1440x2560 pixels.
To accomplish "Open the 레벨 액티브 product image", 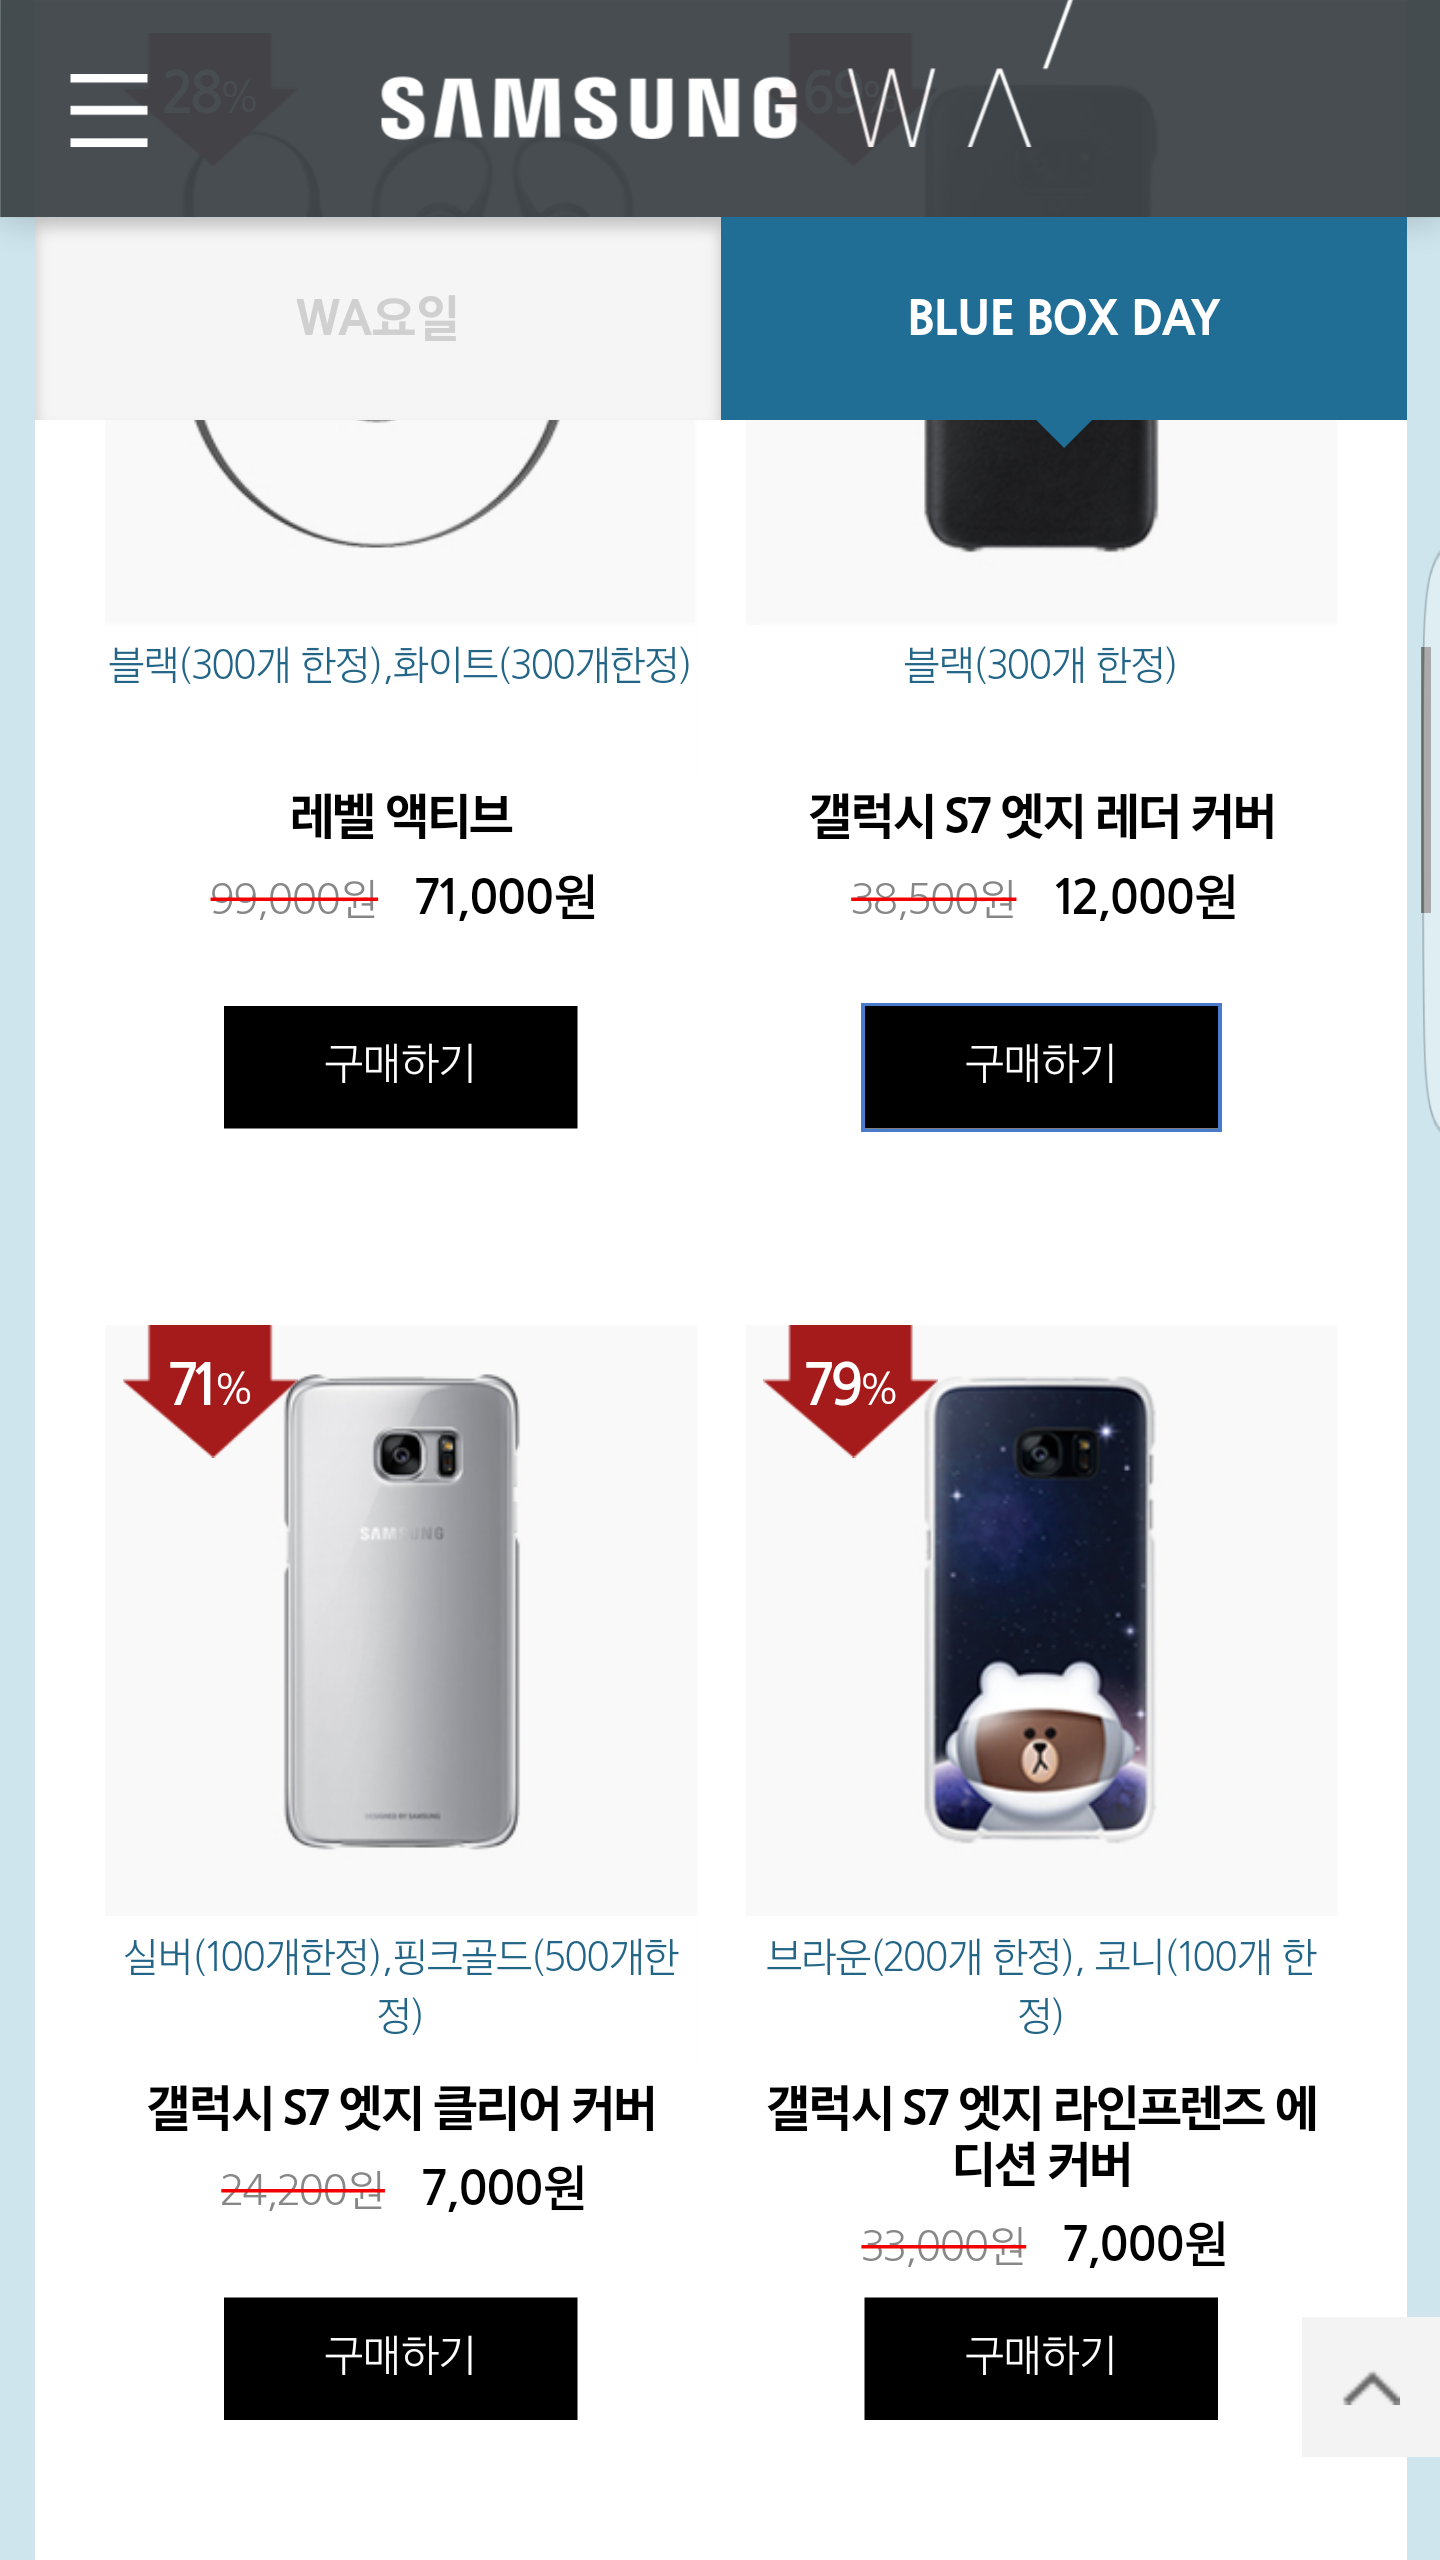I will [401, 522].
